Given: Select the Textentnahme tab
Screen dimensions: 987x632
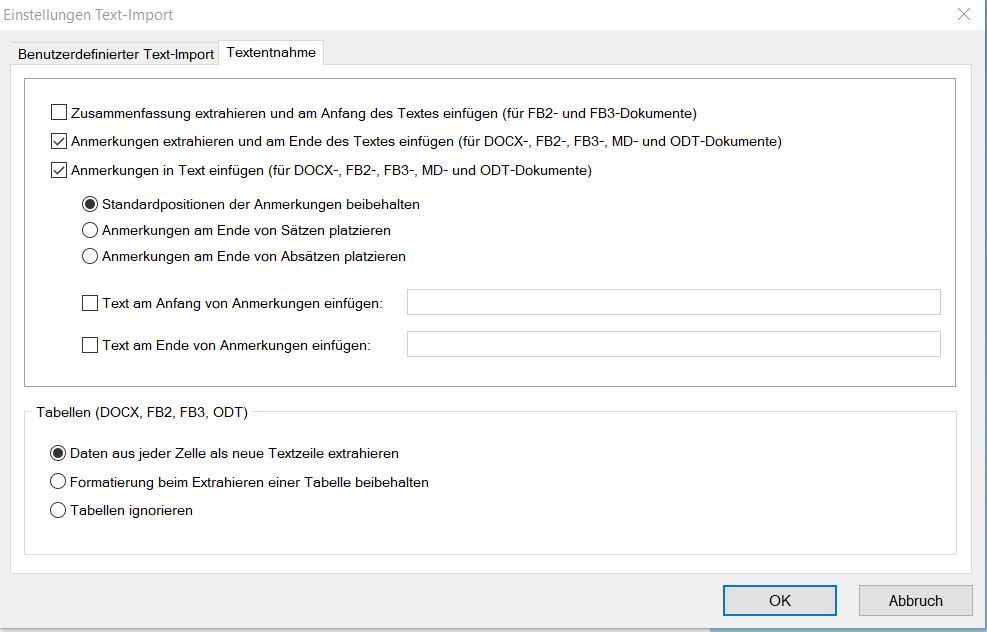Looking at the screenshot, I should tap(271, 53).
